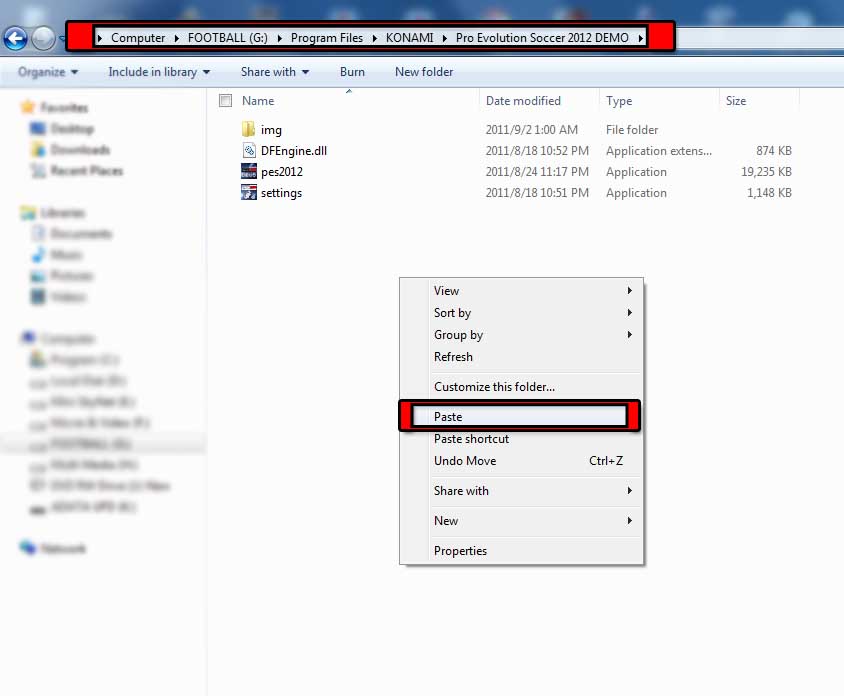Open the Share with toolbar dropdown
The width and height of the screenshot is (844, 696).
pyautogui.click(x=274, y=72)
